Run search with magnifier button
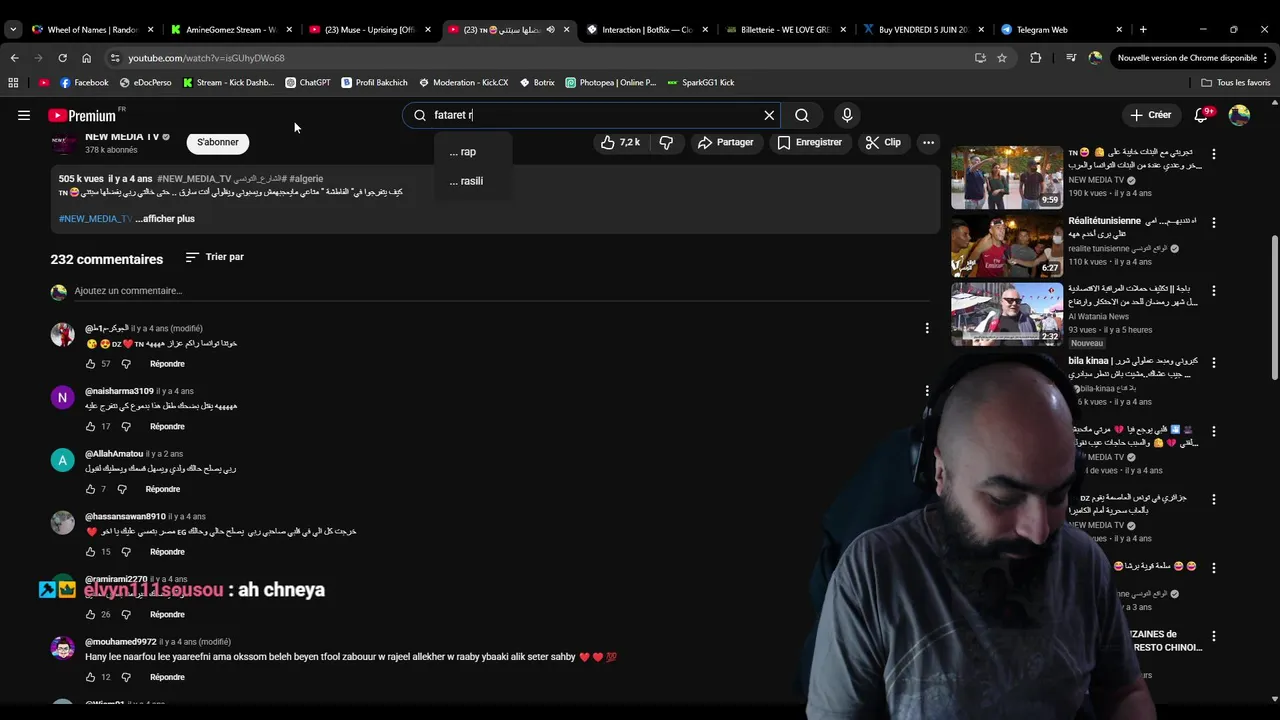The width and height of the screenshot is (1280, 720). (x=802, y=115)
